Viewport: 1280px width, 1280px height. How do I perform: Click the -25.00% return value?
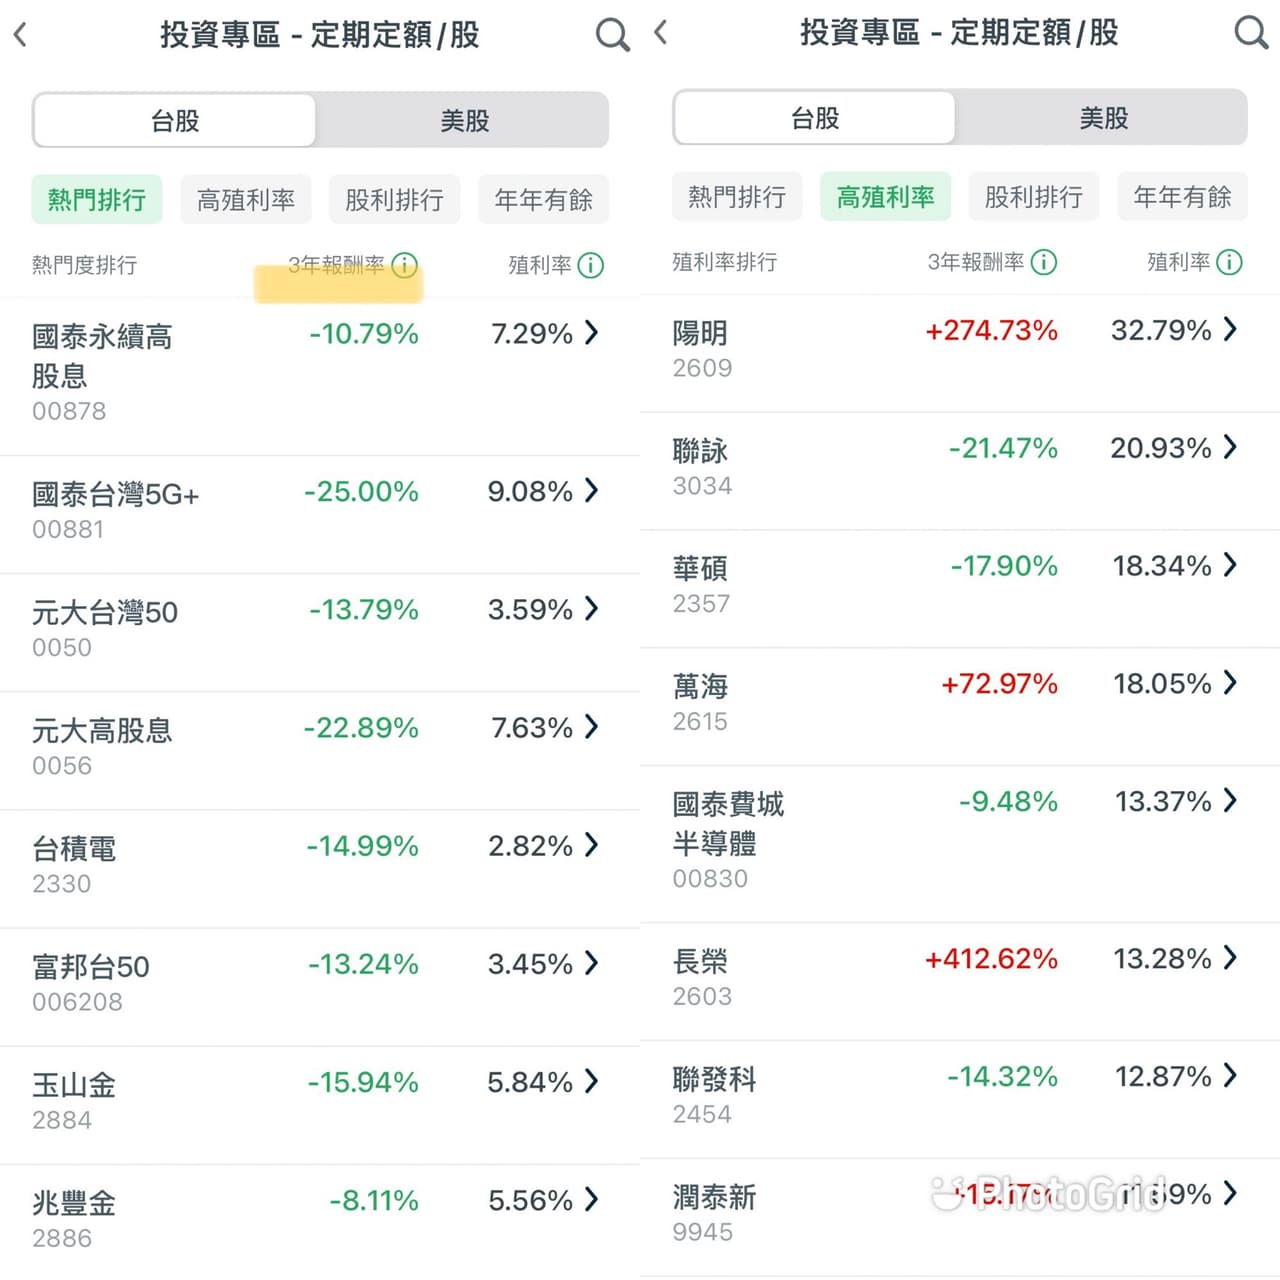click(361, 491)
